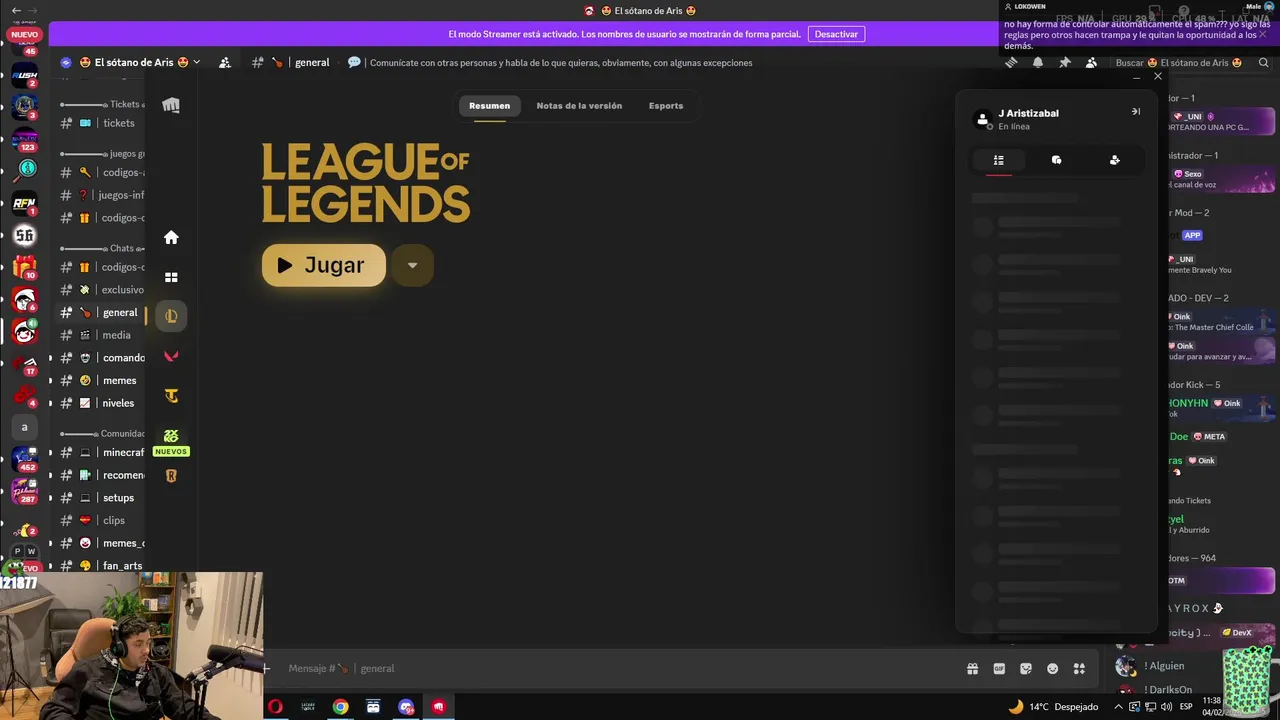The width and height of the screenshot is (1280, 720).
Task: Open the GIF picker button
Action: (x=999, y=669)
